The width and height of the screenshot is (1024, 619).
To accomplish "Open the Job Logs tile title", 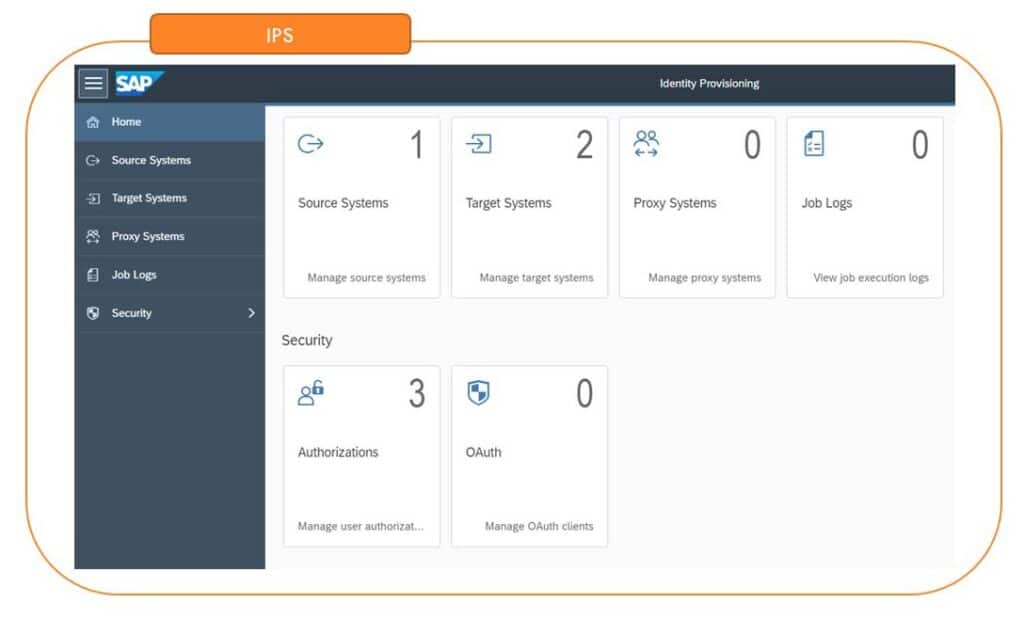I will (827, 203).
